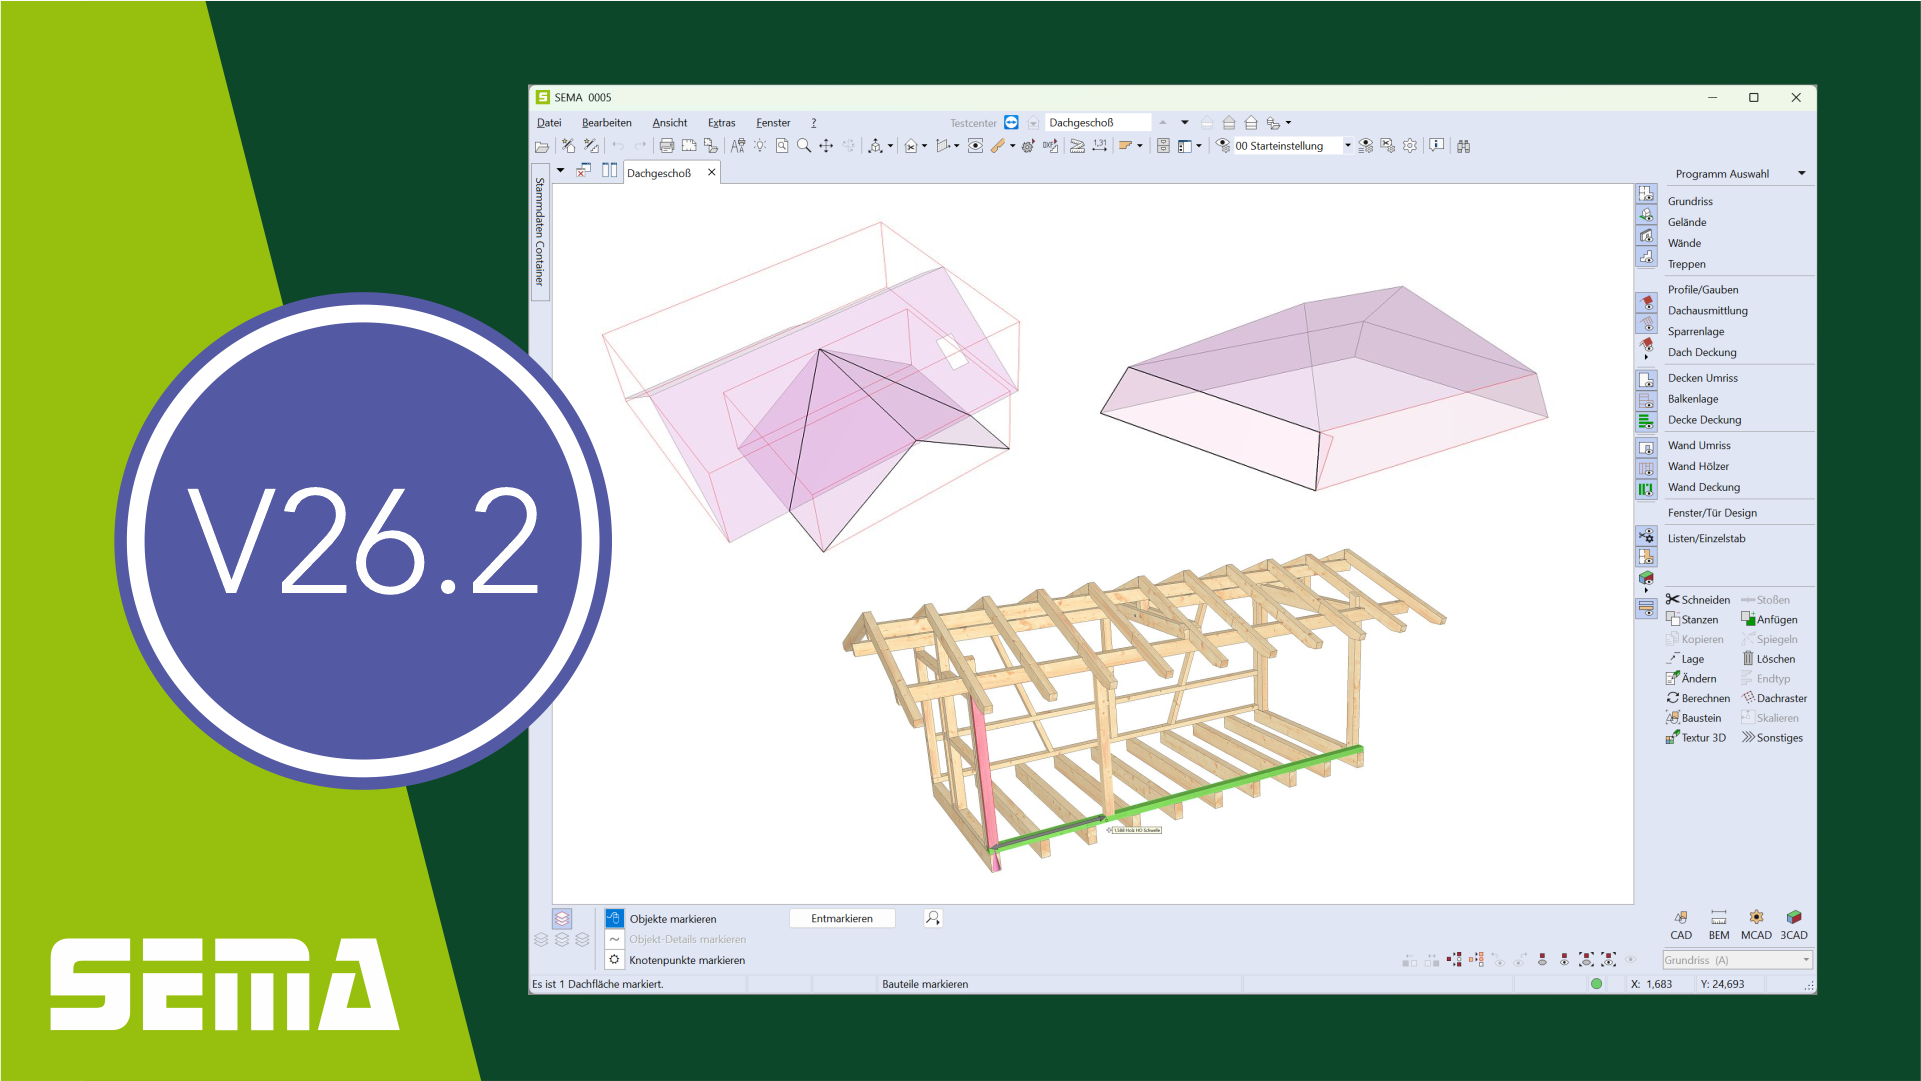Viewport: 1921px width, 1081px height.
Task: Click the Löschen trash tool
Action: tap(1769, 659)
